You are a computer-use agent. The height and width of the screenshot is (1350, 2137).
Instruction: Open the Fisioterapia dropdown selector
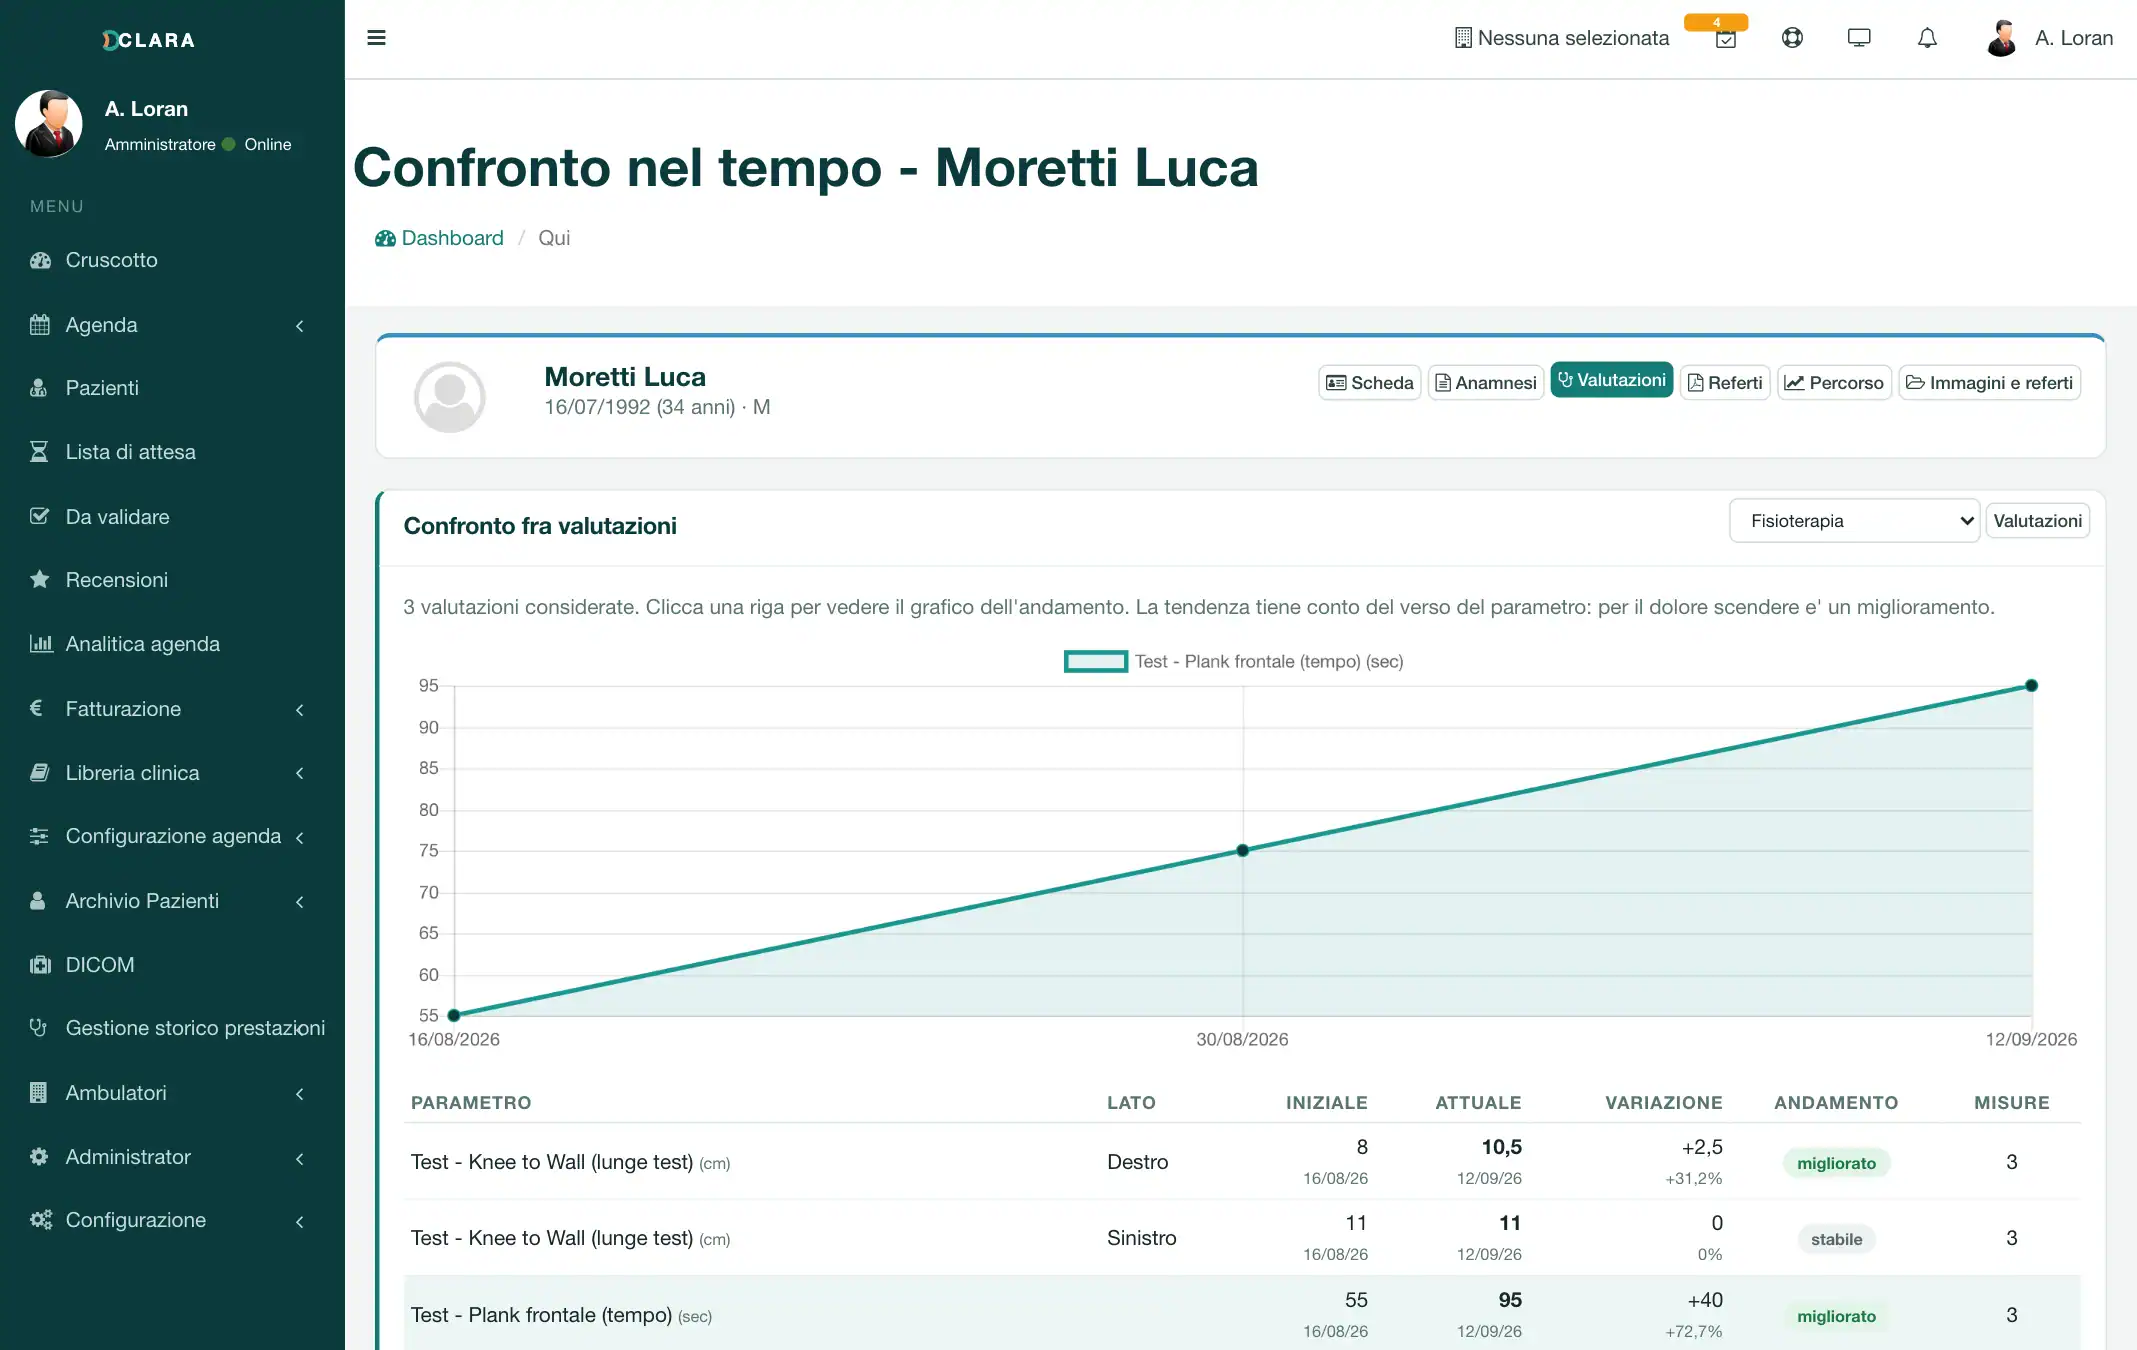(1854, 521)
